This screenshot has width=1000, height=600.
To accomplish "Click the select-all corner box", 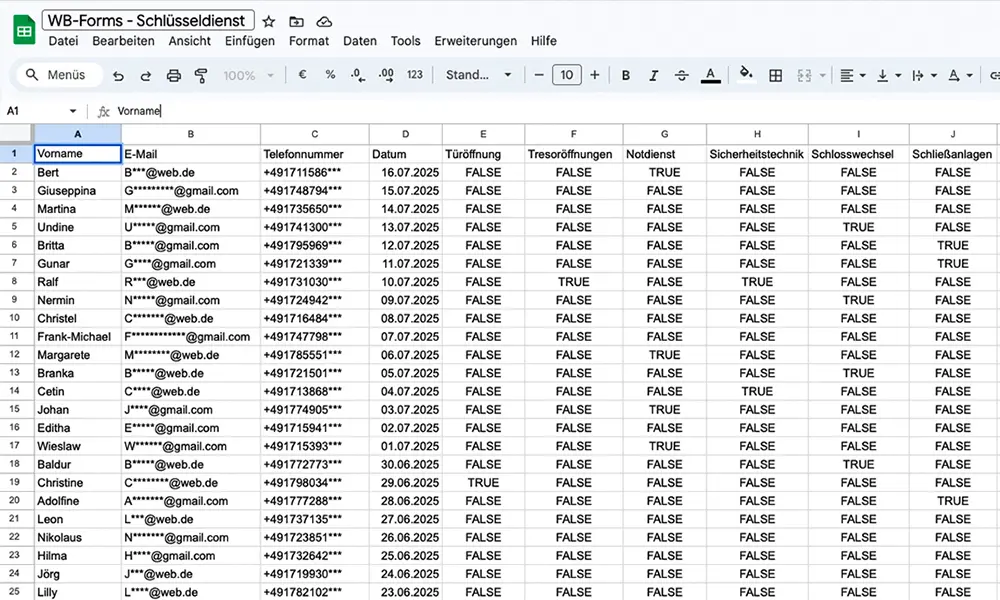I will pyautogui.click(x=16, y=134).
